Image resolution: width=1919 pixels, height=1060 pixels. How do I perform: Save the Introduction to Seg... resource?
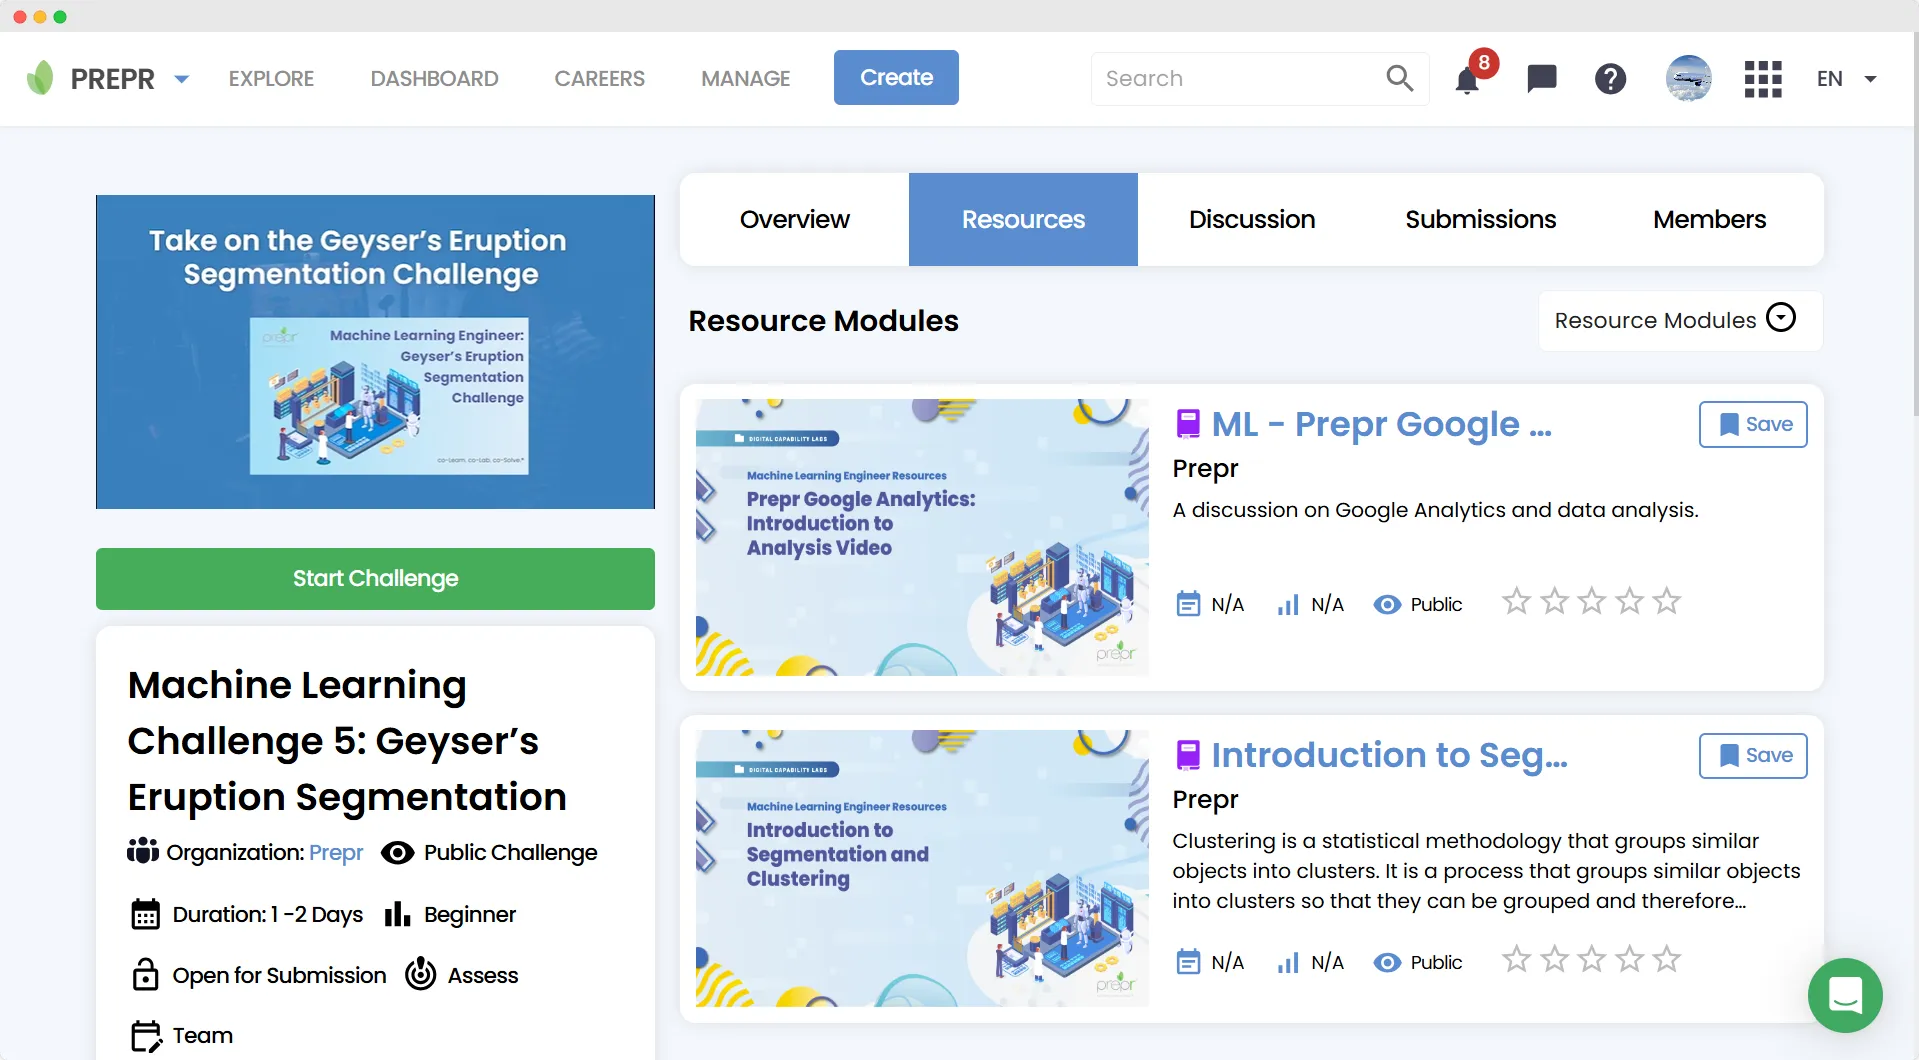[x=1753, y=755]
